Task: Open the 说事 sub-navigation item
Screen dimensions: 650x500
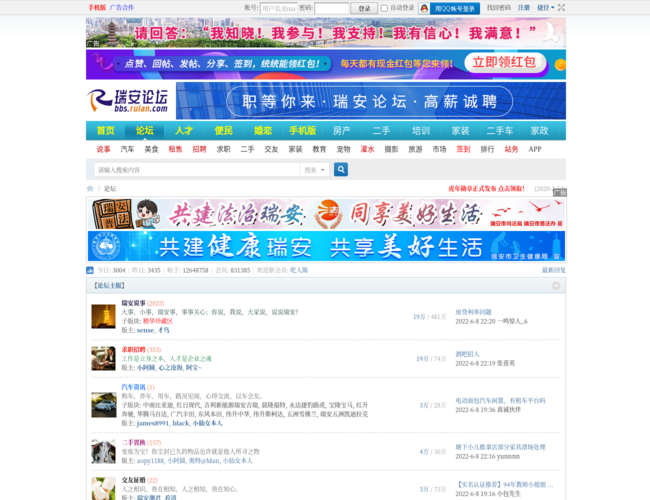Action: pos(104,149)
